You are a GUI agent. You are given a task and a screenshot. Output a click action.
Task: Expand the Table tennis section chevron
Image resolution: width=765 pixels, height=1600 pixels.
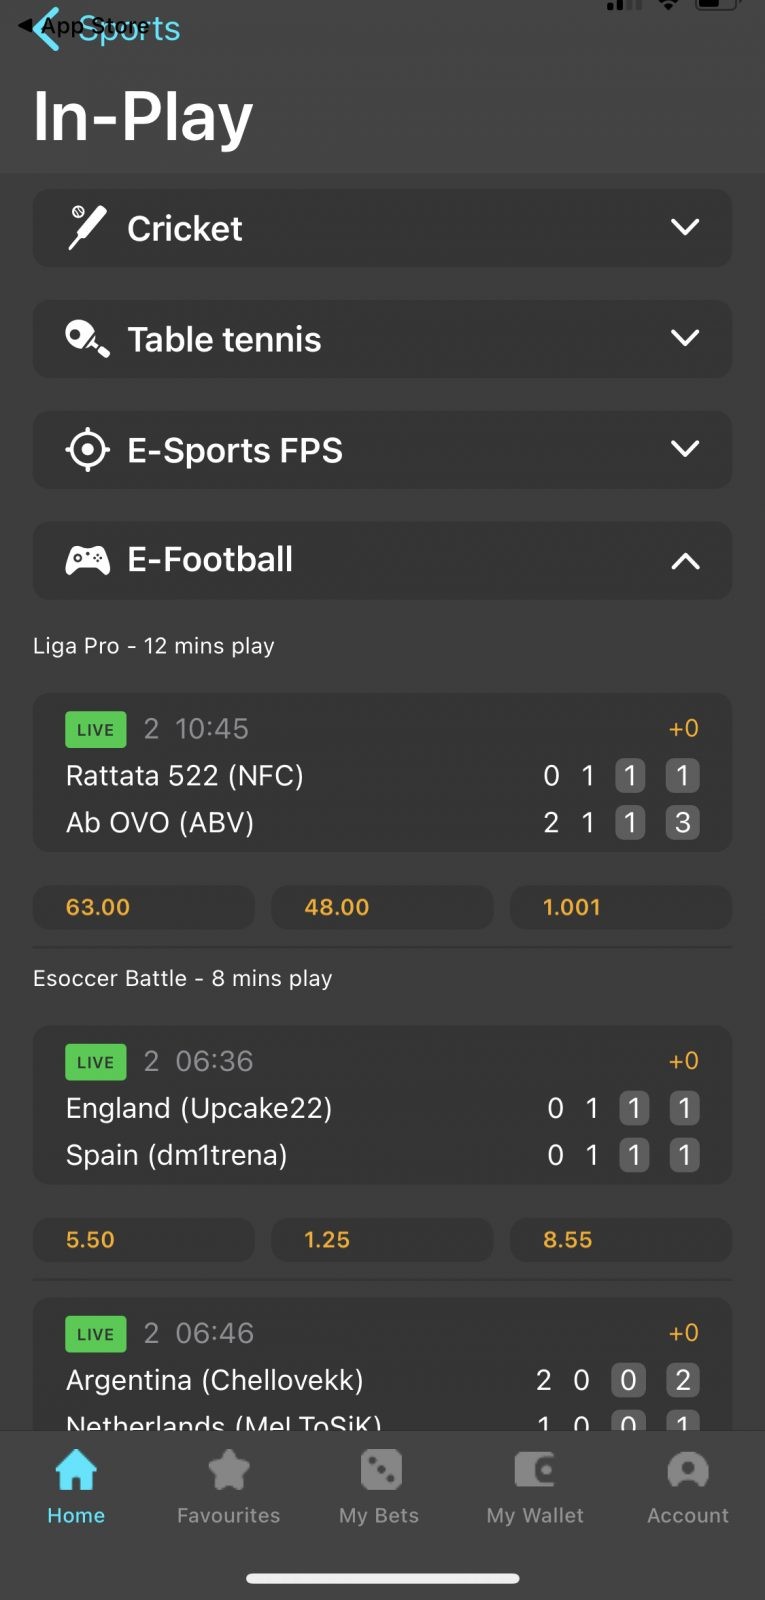tap(685, 339)
